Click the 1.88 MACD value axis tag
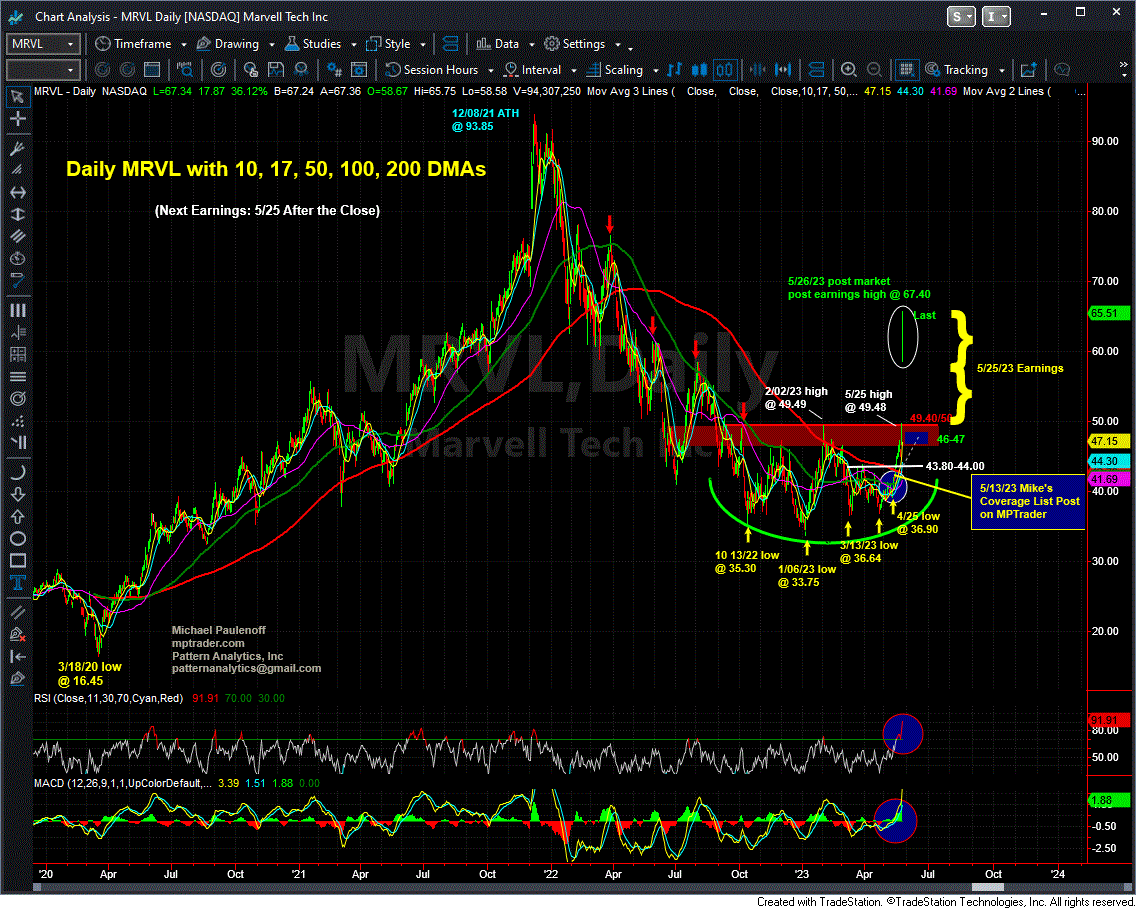The image size is (1136, 908). pyautogui.click(x=1108, y=800)
